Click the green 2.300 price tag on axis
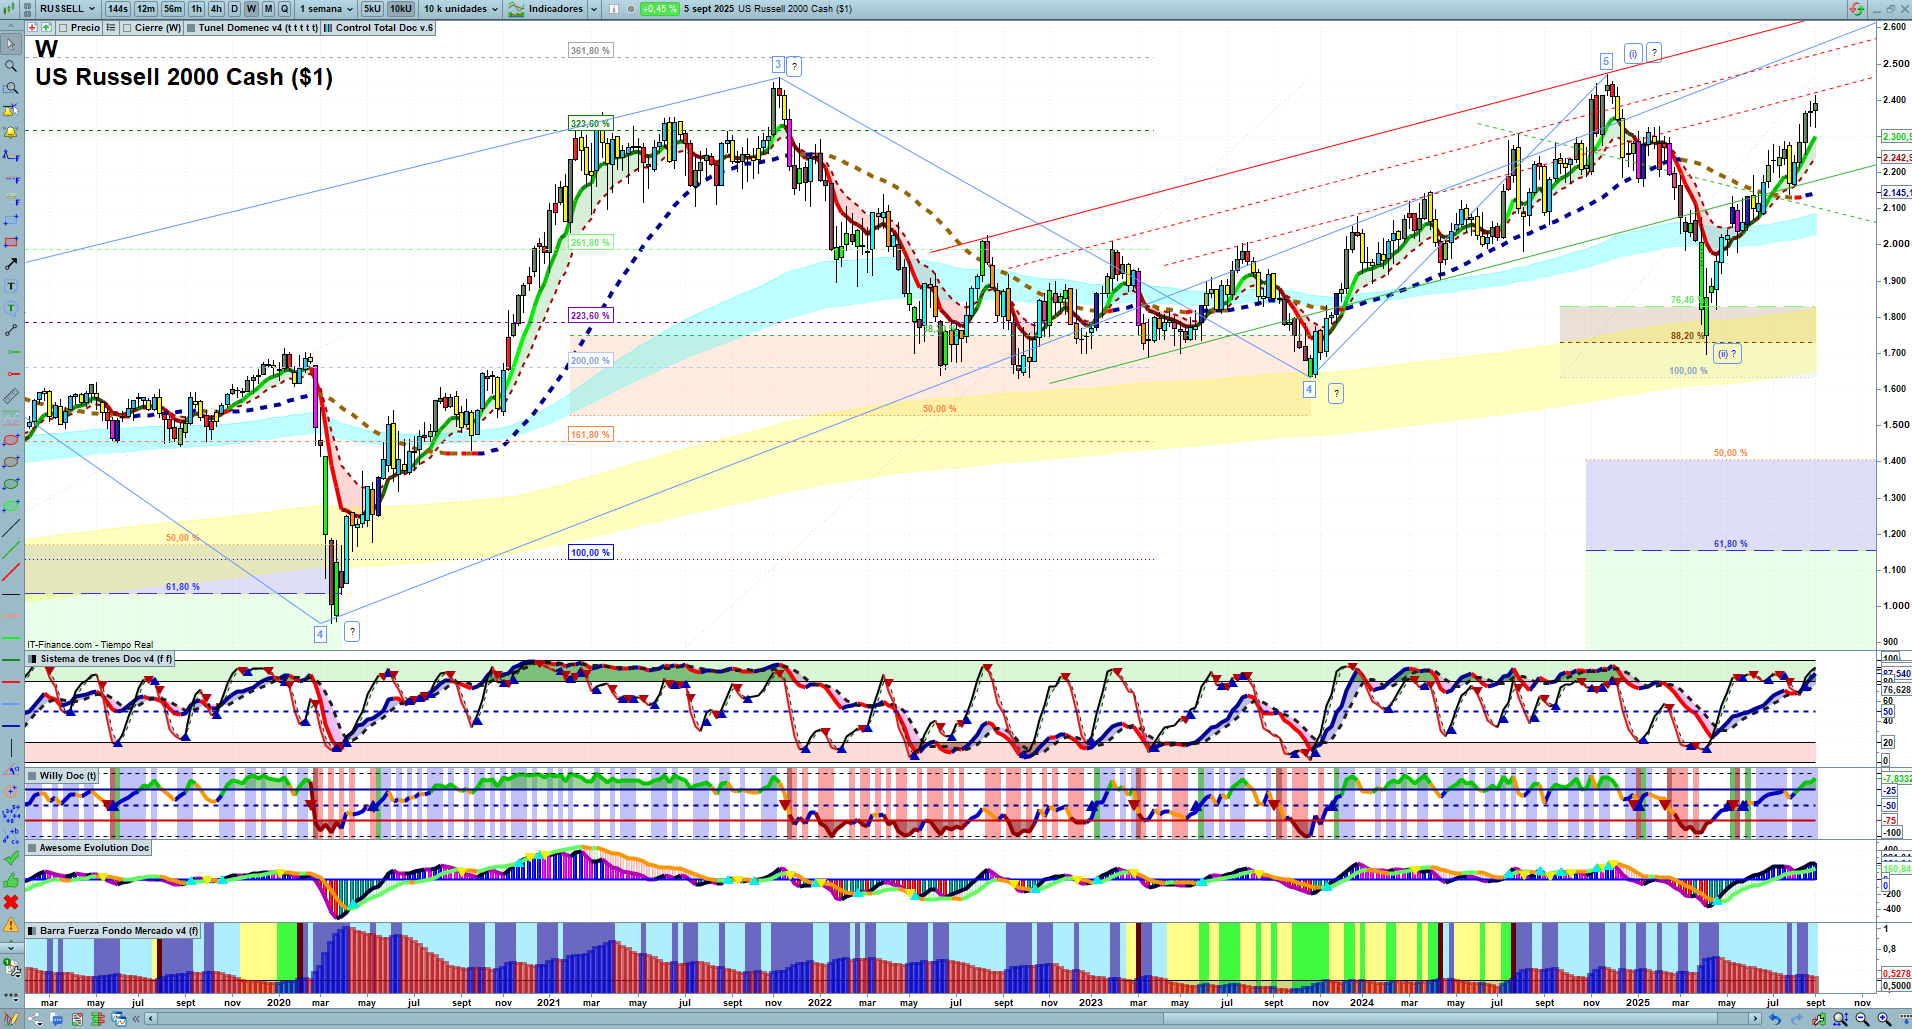1912x1029 pixels. 1896,136
